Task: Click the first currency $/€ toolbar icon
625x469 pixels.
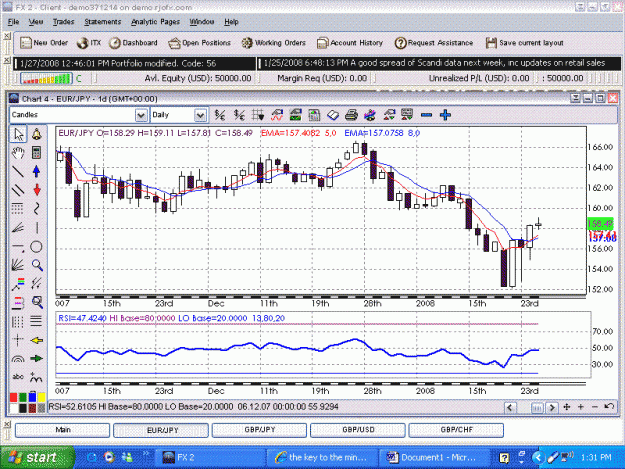Action: (x=220, y=115)
